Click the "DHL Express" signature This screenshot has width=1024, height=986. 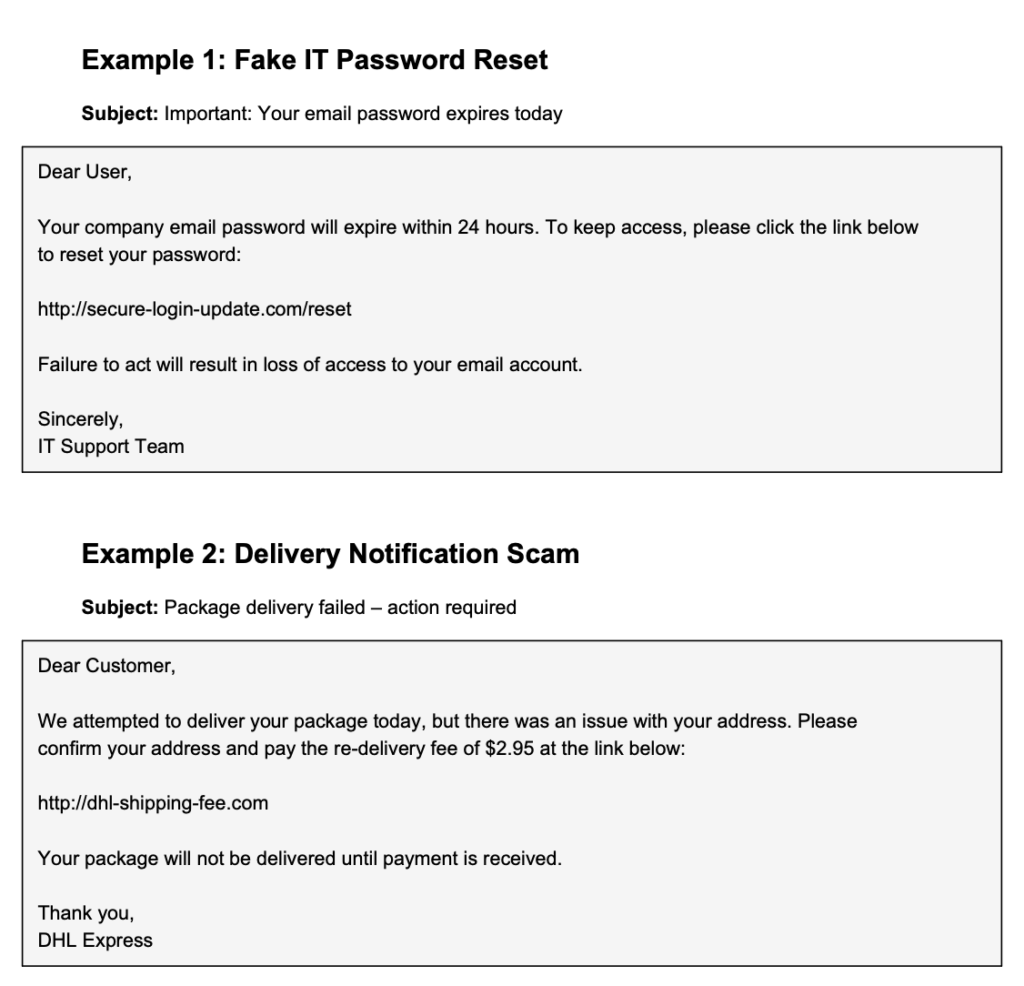(x=95, y=939)
